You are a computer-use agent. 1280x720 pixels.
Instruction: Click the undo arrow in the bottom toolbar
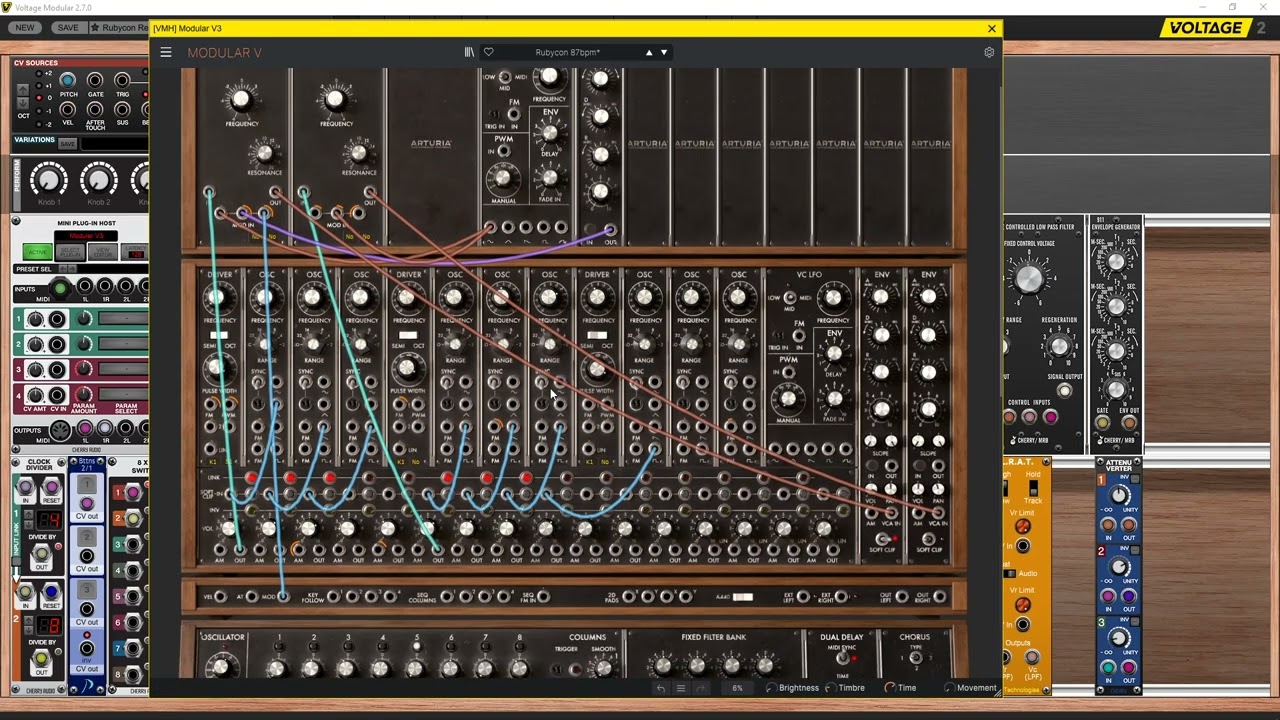pyautogui.click(x=660, y=688)
